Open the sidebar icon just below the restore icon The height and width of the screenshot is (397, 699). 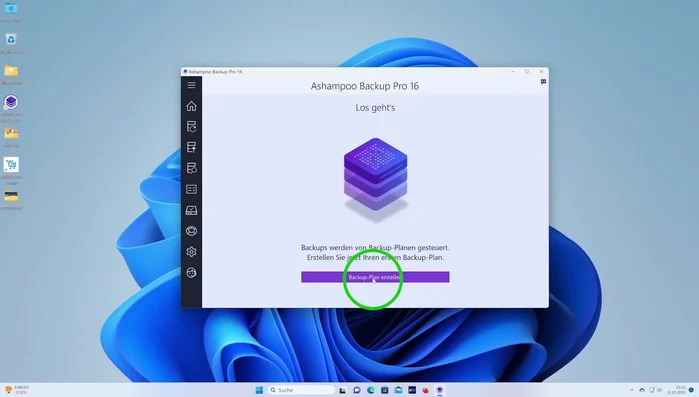pyautogui.click(x=191, y=168)
